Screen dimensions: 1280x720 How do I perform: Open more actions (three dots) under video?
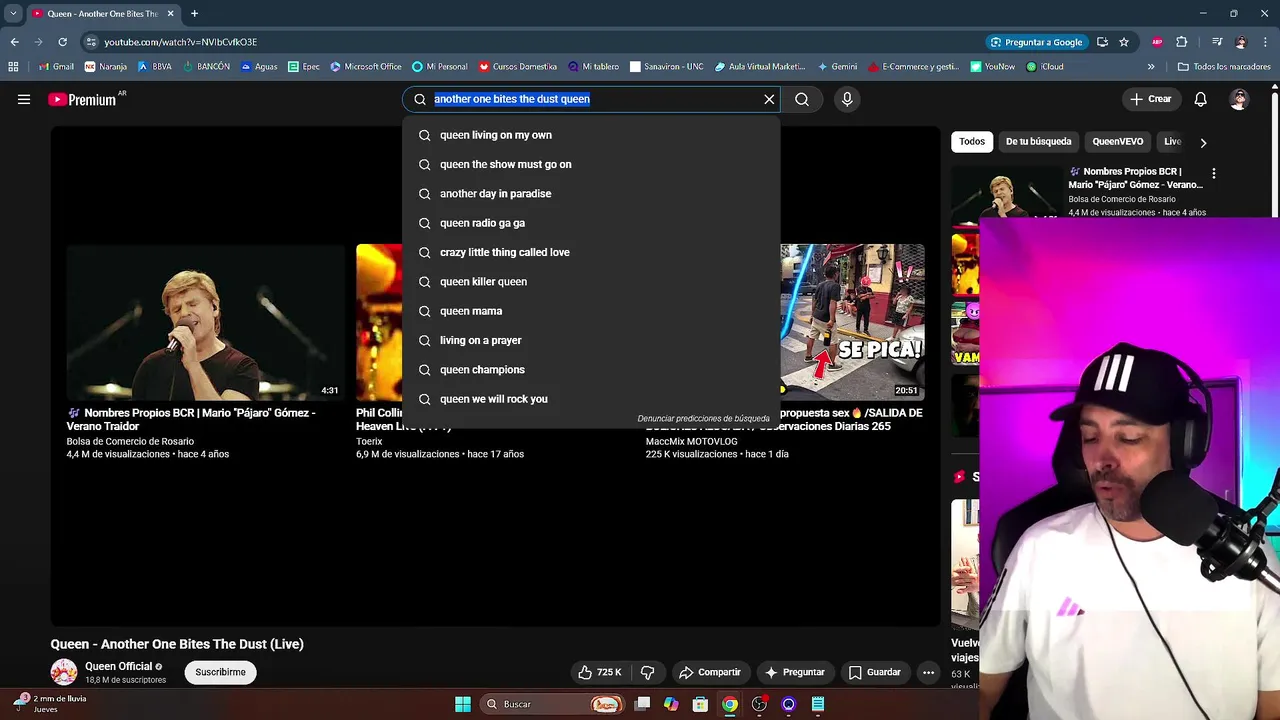[928, 672]
